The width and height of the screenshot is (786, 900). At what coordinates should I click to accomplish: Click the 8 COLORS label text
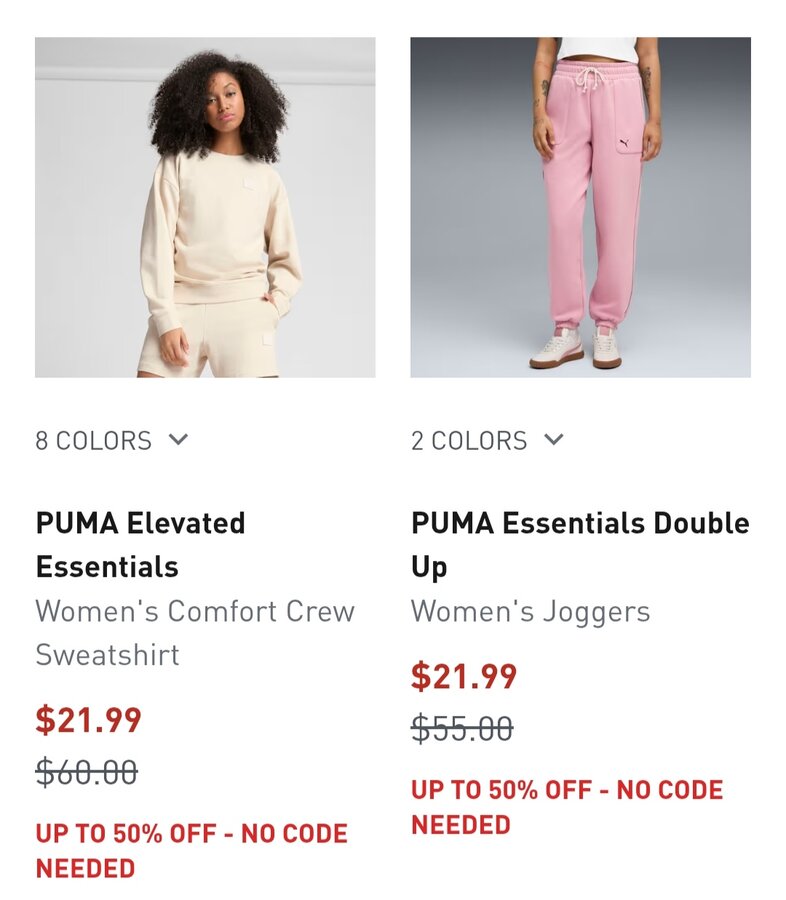94,441
